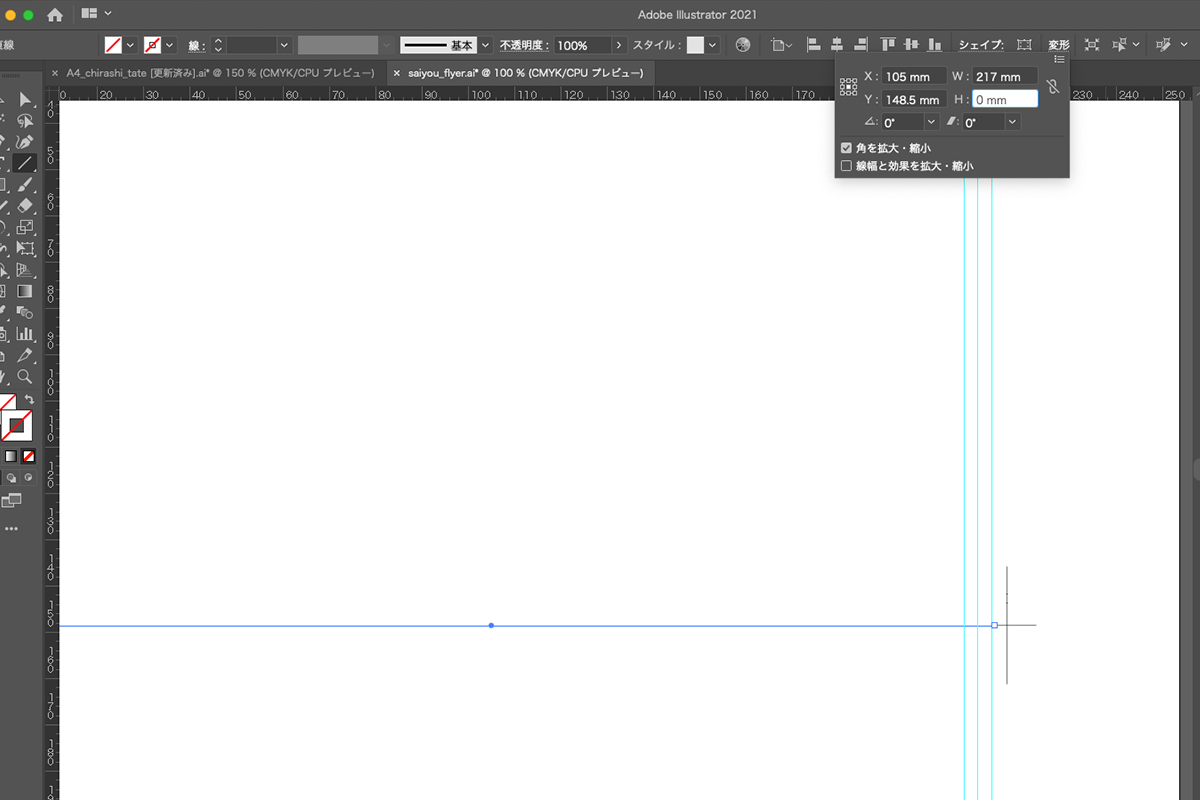Select the Paintbrush tool
1200x800 pixels.
[x=25, y=185]
